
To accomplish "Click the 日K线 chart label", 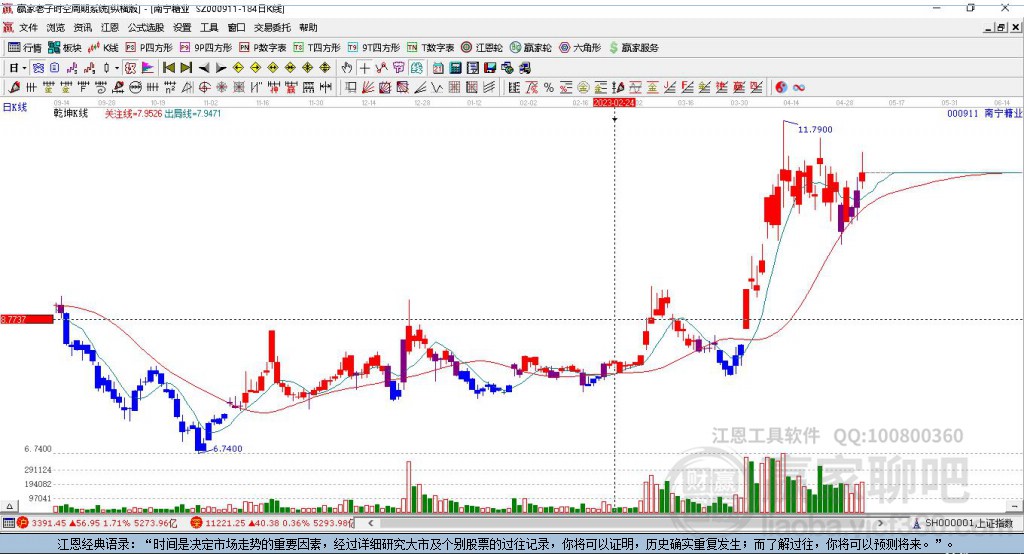I will coord(15,107).
